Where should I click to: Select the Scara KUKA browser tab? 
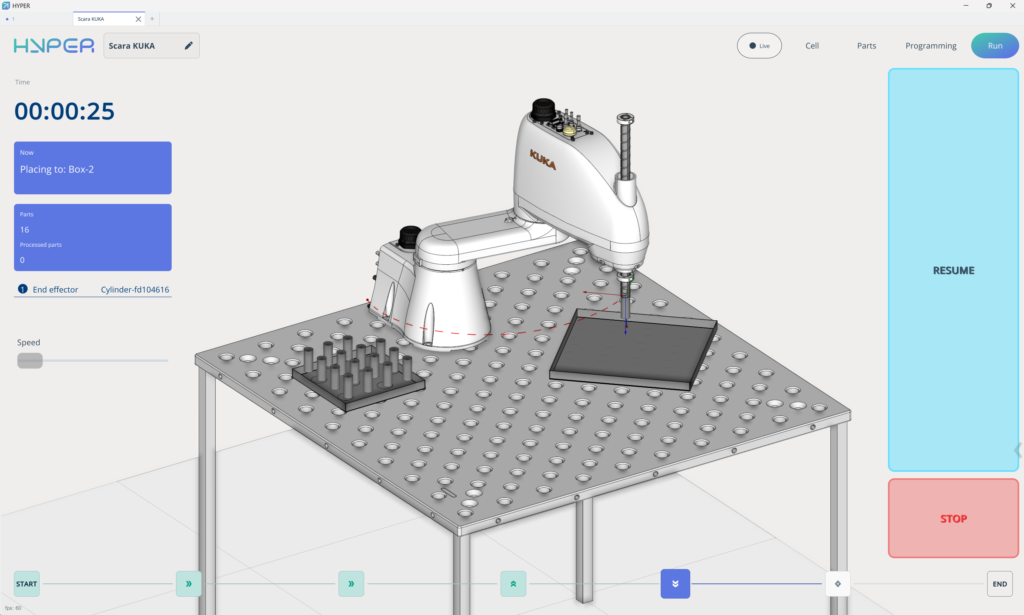click(x=100, y=18)
